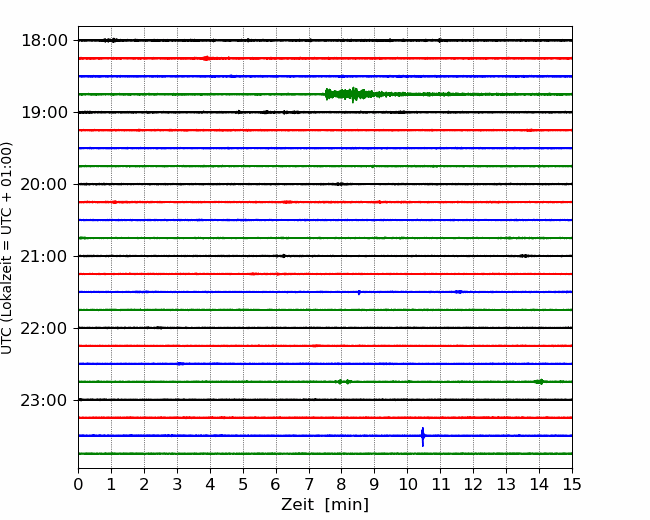
Task: Click the small blue spike near minute 8.5
Action: [359, 292]
